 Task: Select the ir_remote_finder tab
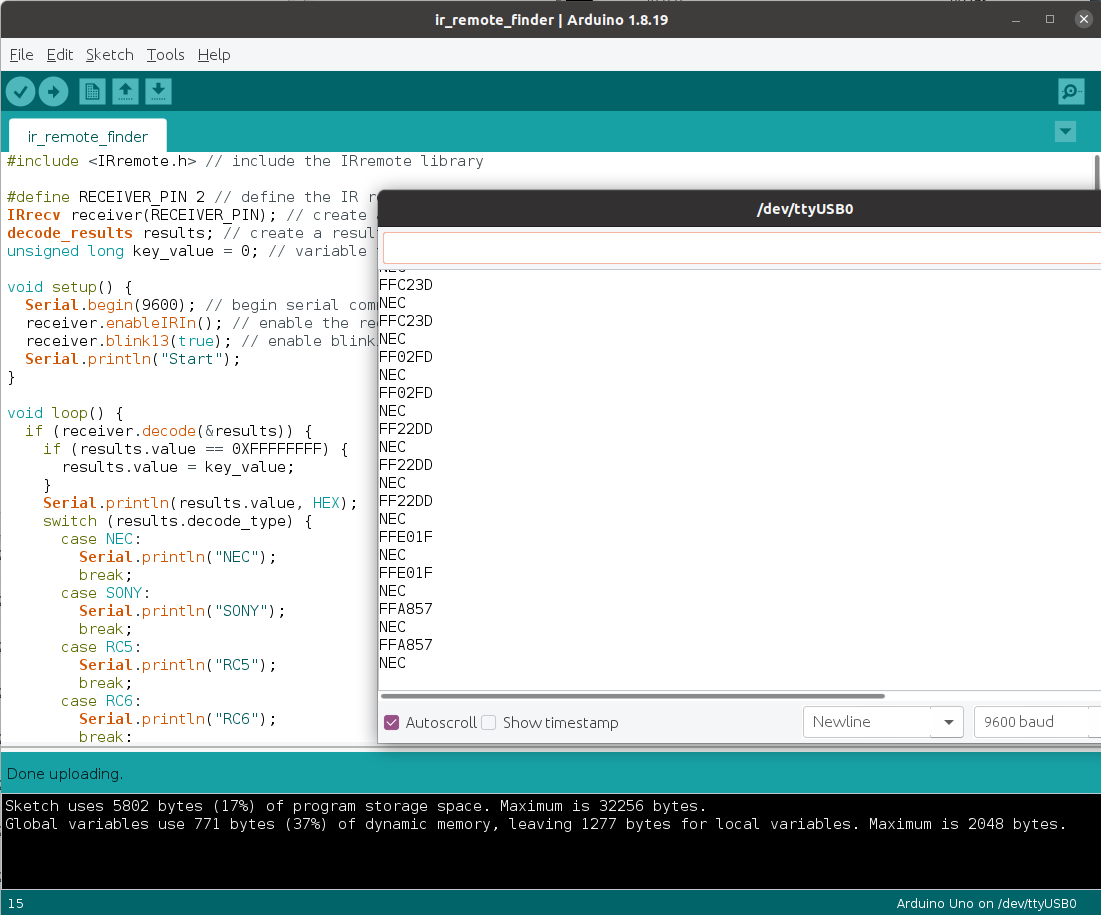point(88,136)
